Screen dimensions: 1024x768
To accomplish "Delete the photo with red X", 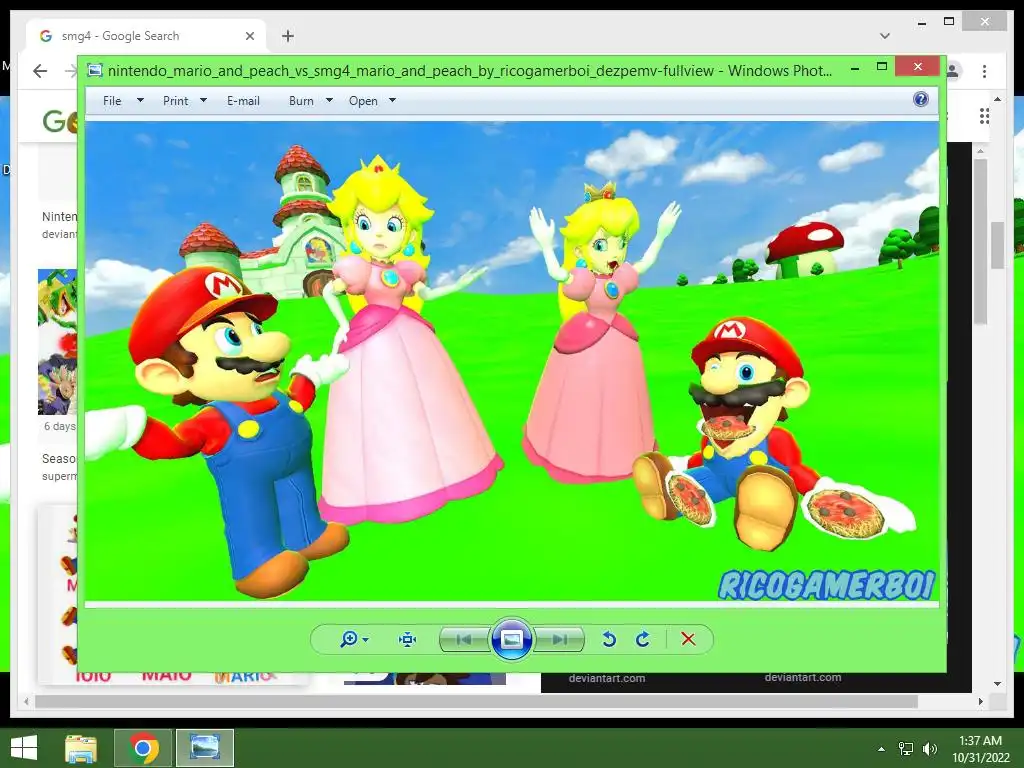I will tap(688, 639).
